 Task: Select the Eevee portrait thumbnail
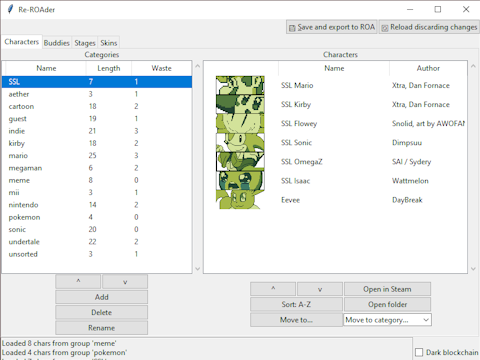pos(240,200)
